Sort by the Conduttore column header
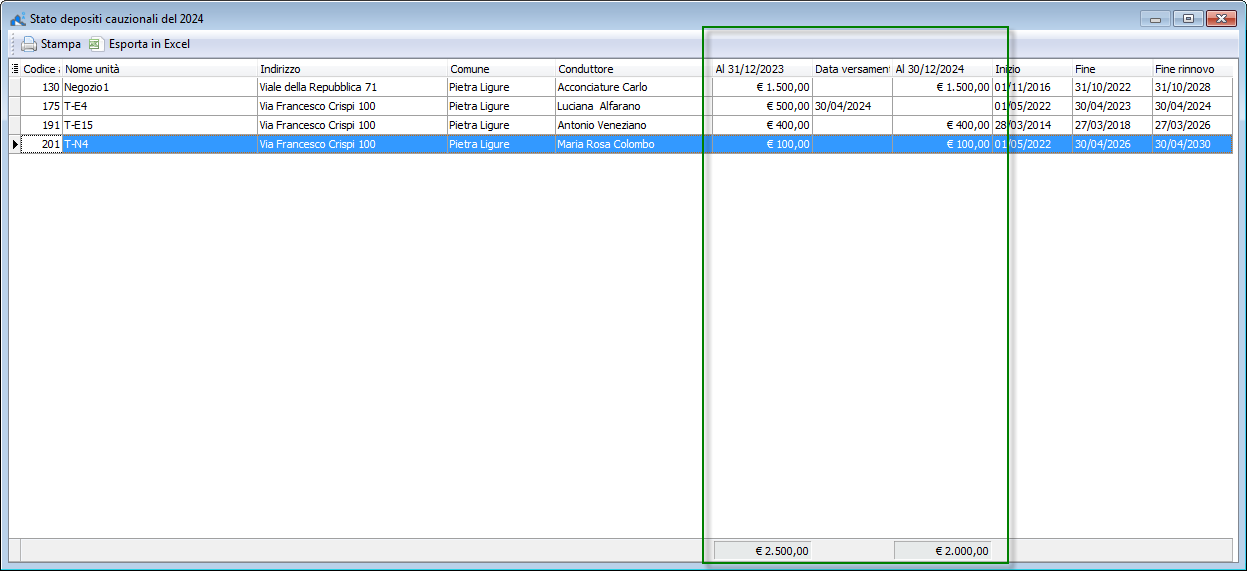The image size is (1247, 571). (632, 69)
